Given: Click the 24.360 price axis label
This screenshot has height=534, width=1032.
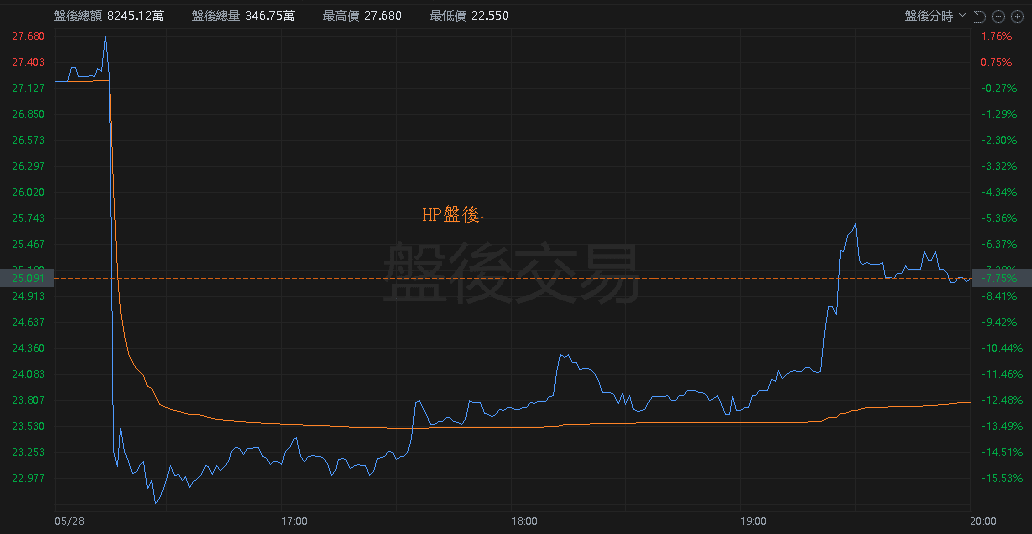Looking at the screenshot, I should 28,348.
